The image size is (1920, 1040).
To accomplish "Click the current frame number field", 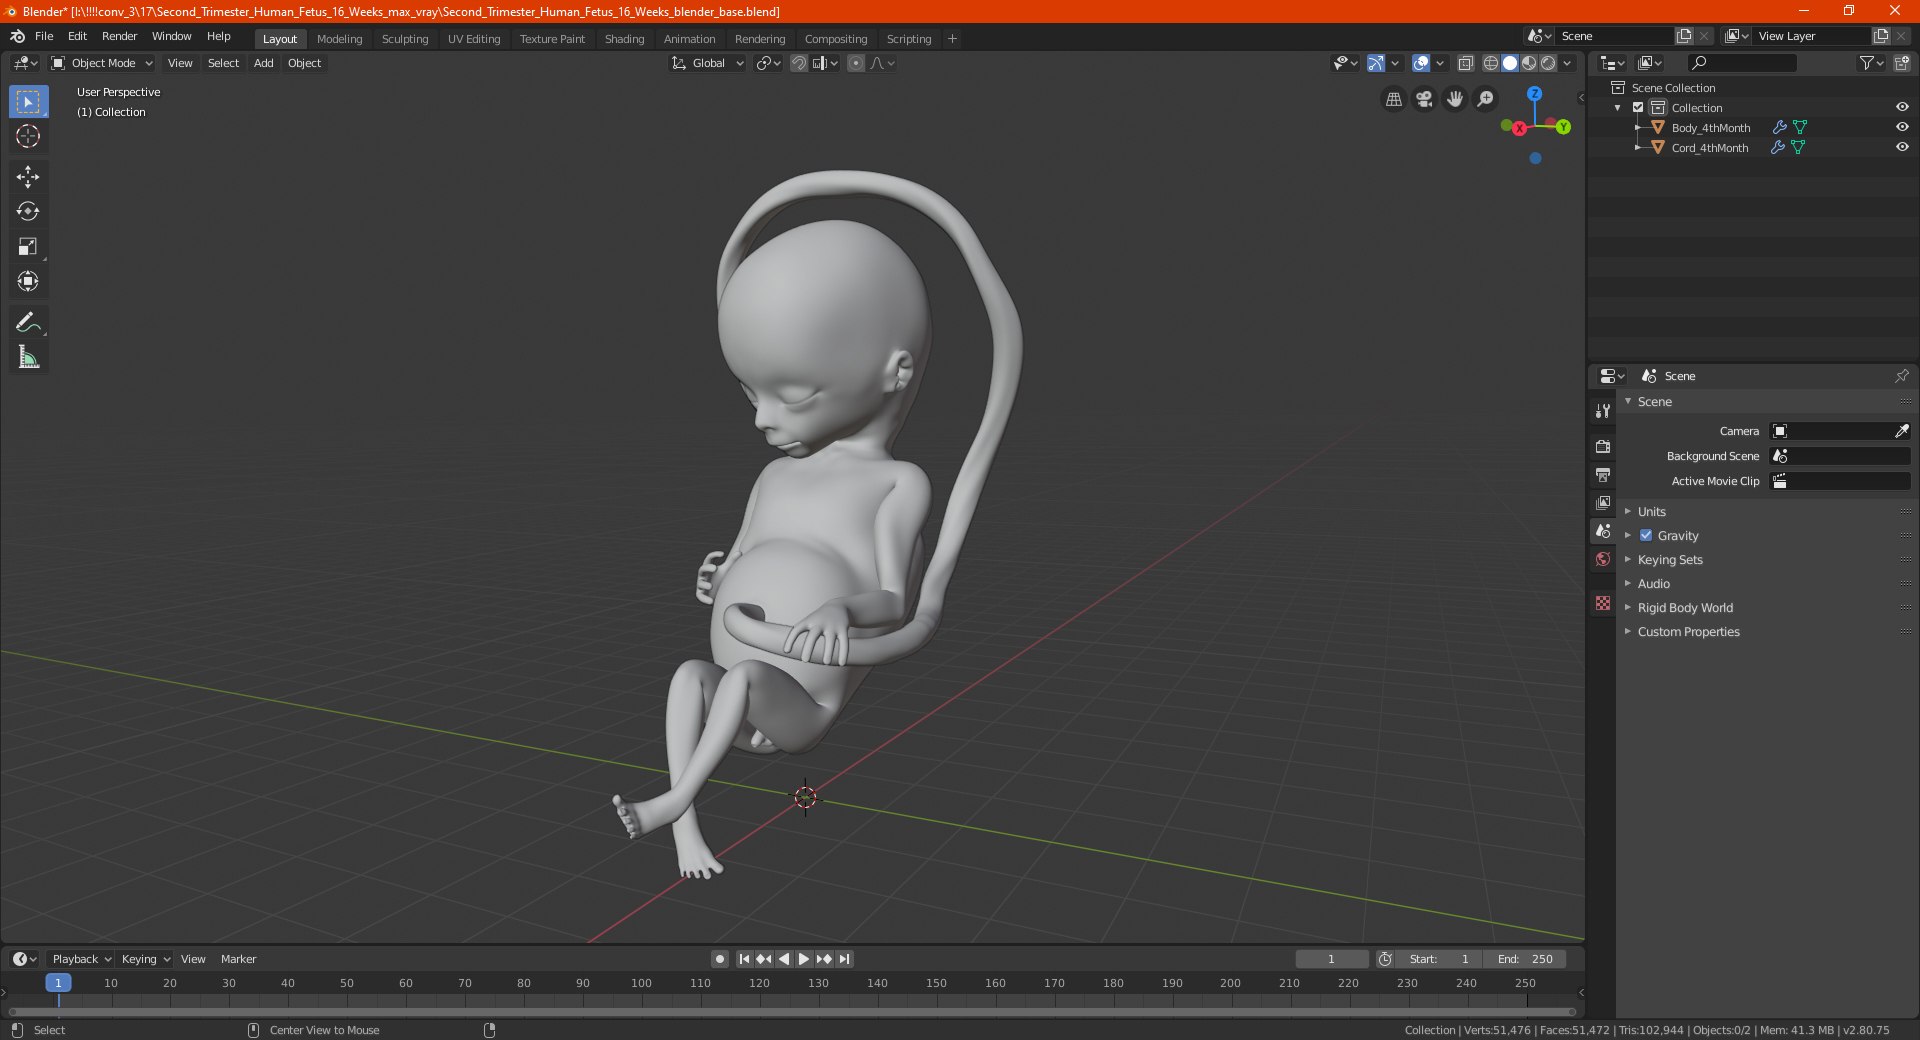I will (x=1331, y=959).
